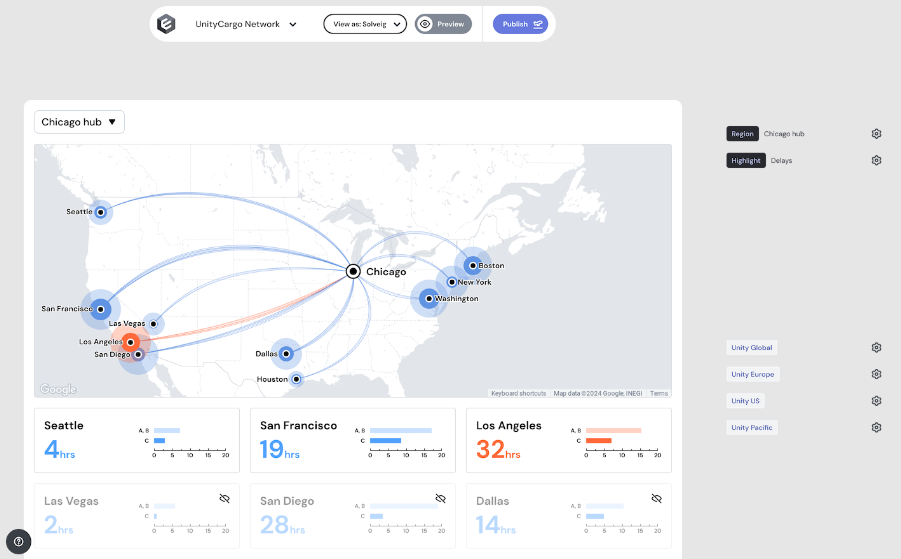Open settings gear for Unity Europe

[x=876, y=374]
